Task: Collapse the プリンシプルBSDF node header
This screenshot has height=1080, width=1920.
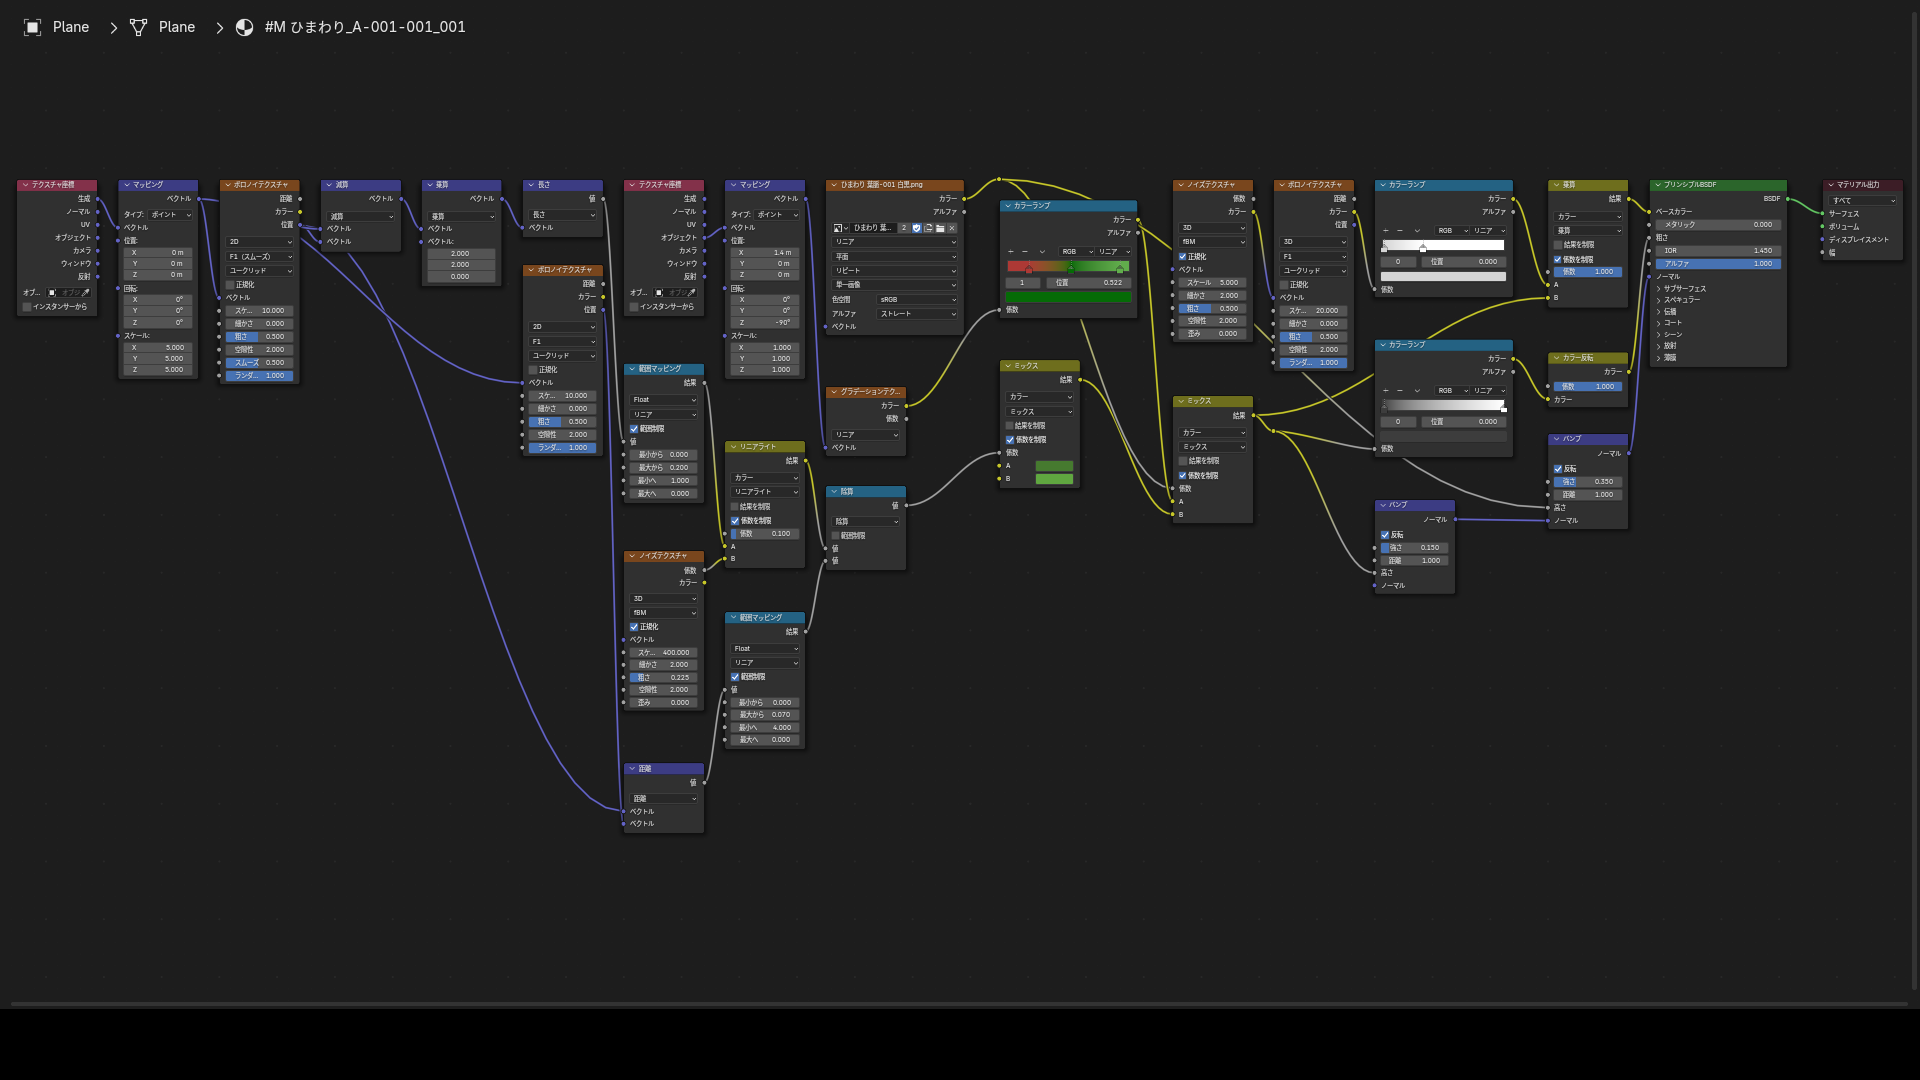Action: click(x=1657, y=185)
